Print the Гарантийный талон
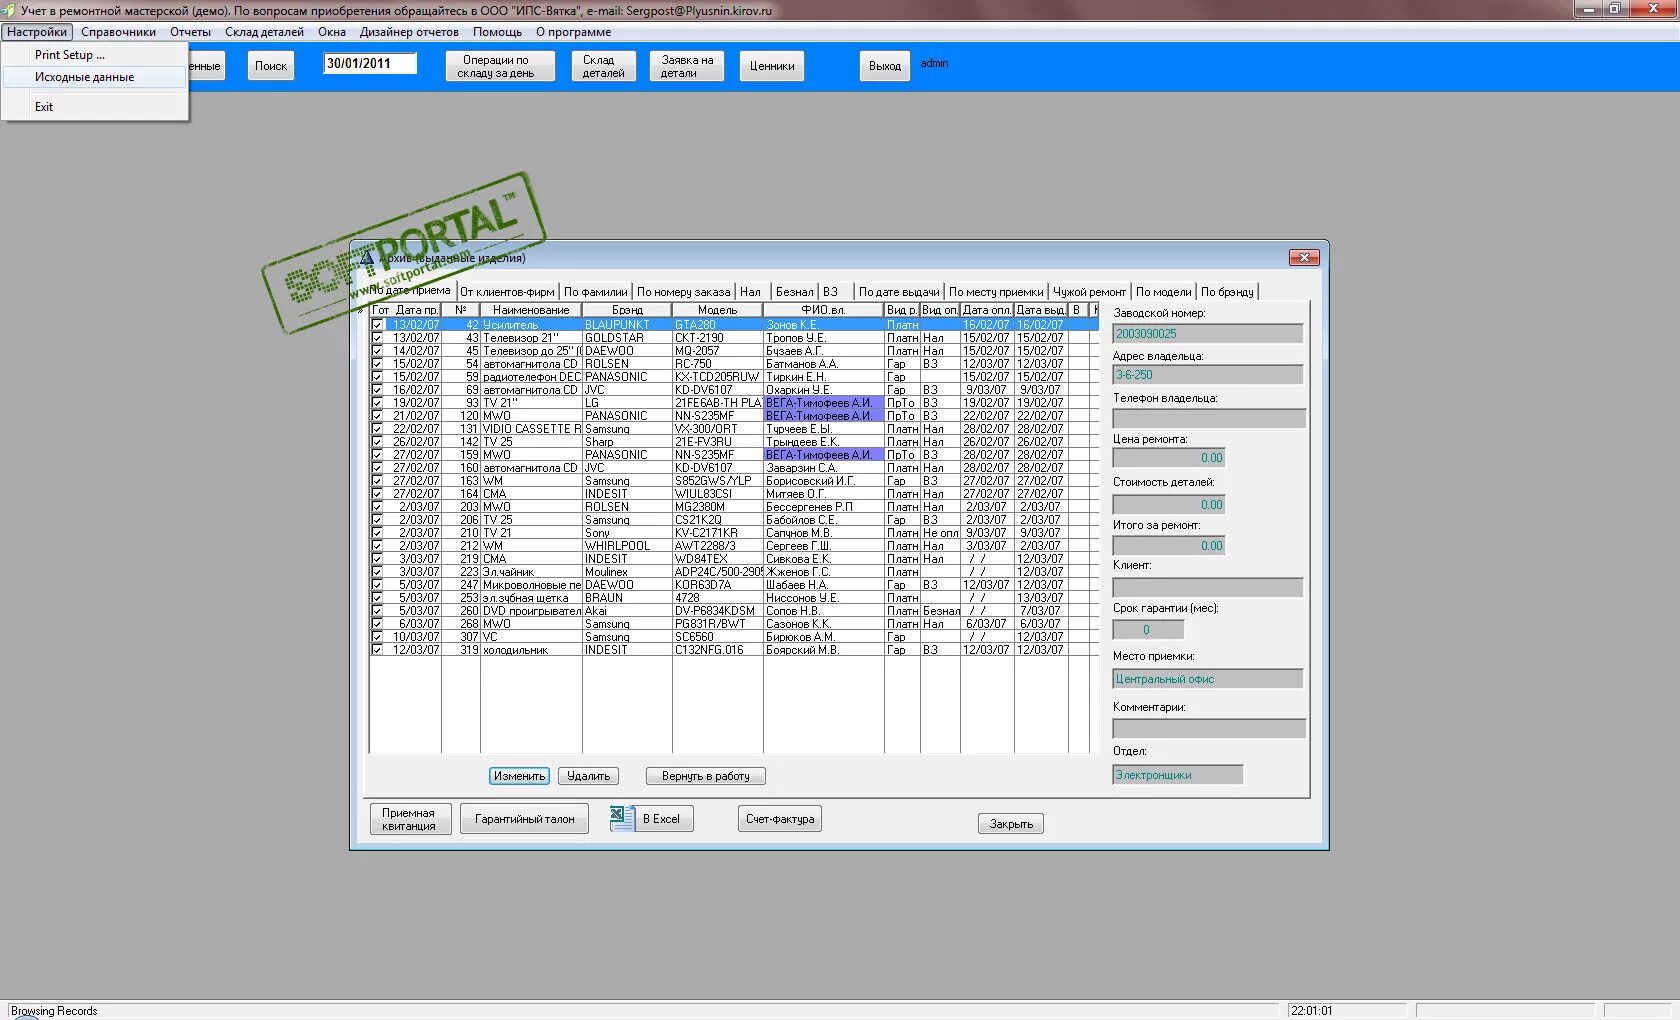 coord(525,819)
